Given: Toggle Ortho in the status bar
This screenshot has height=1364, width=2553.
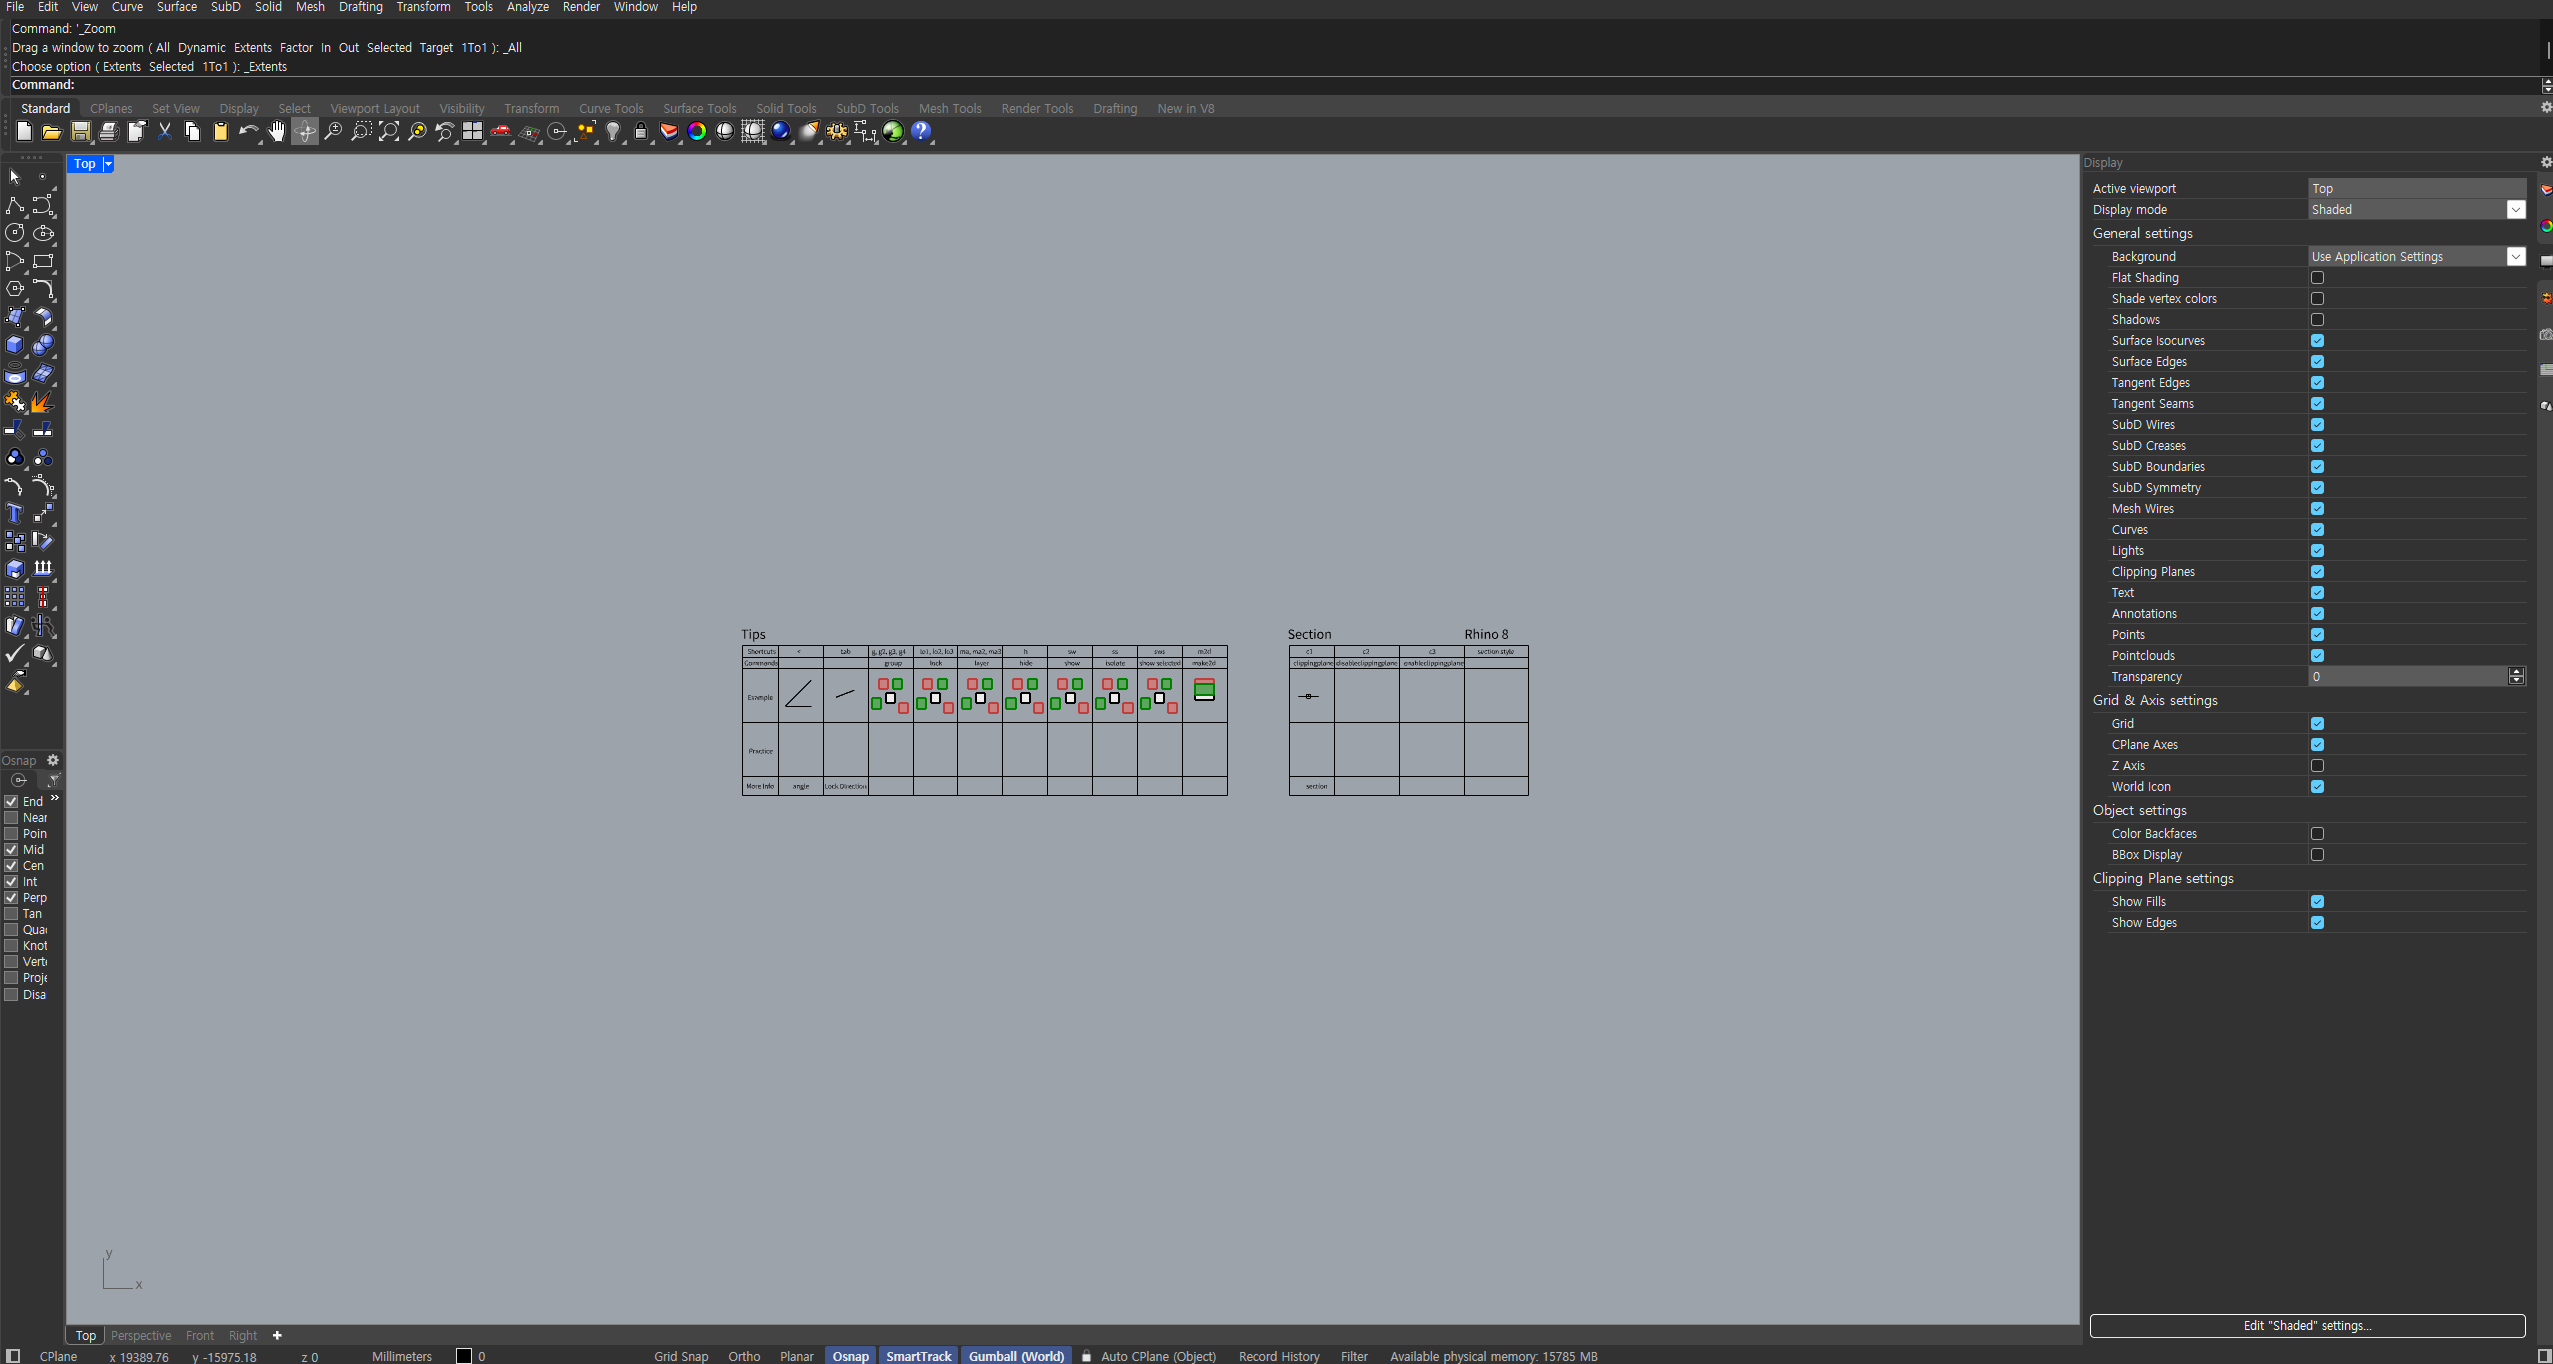Looking at the screenshot, I should (744, 1356).
